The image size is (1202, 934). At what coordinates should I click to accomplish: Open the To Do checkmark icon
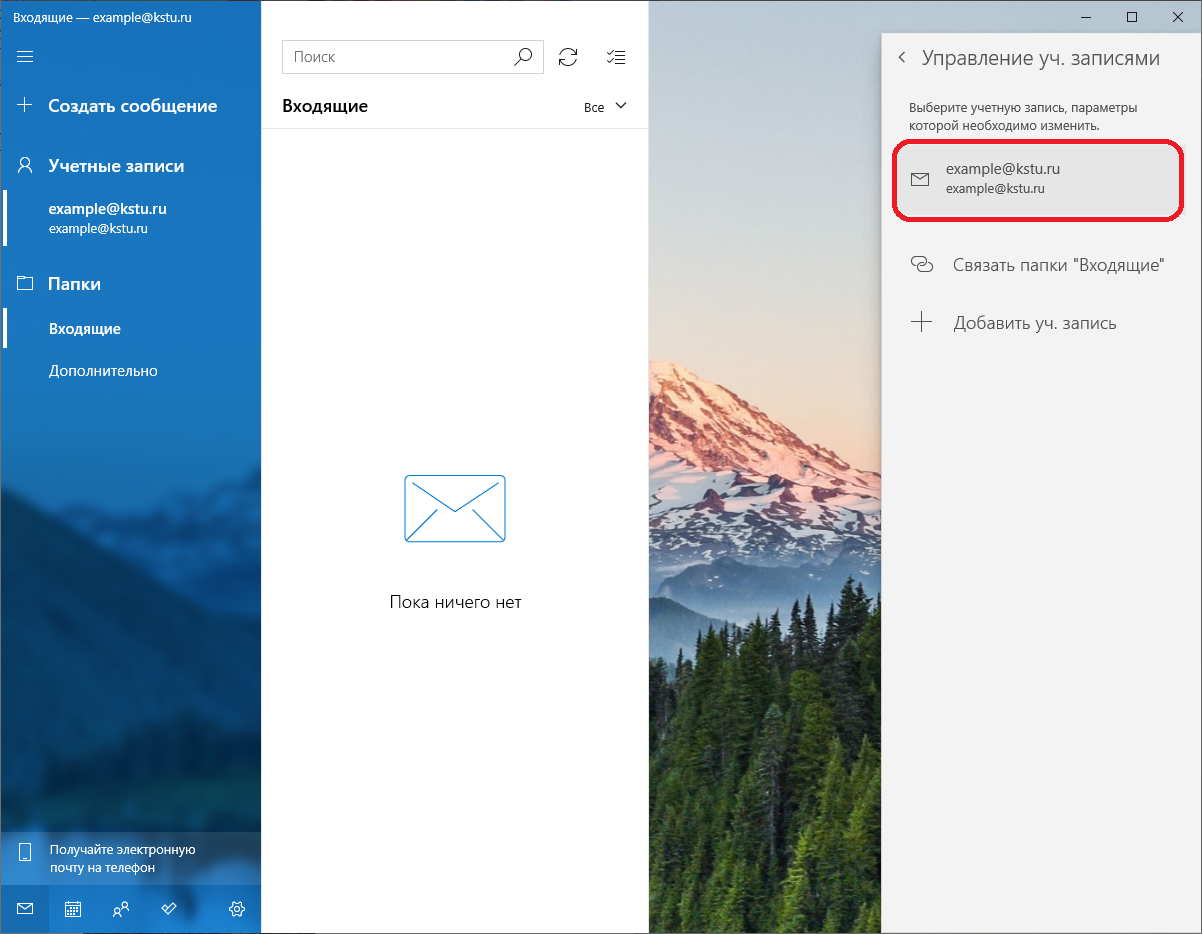[169, 909]
